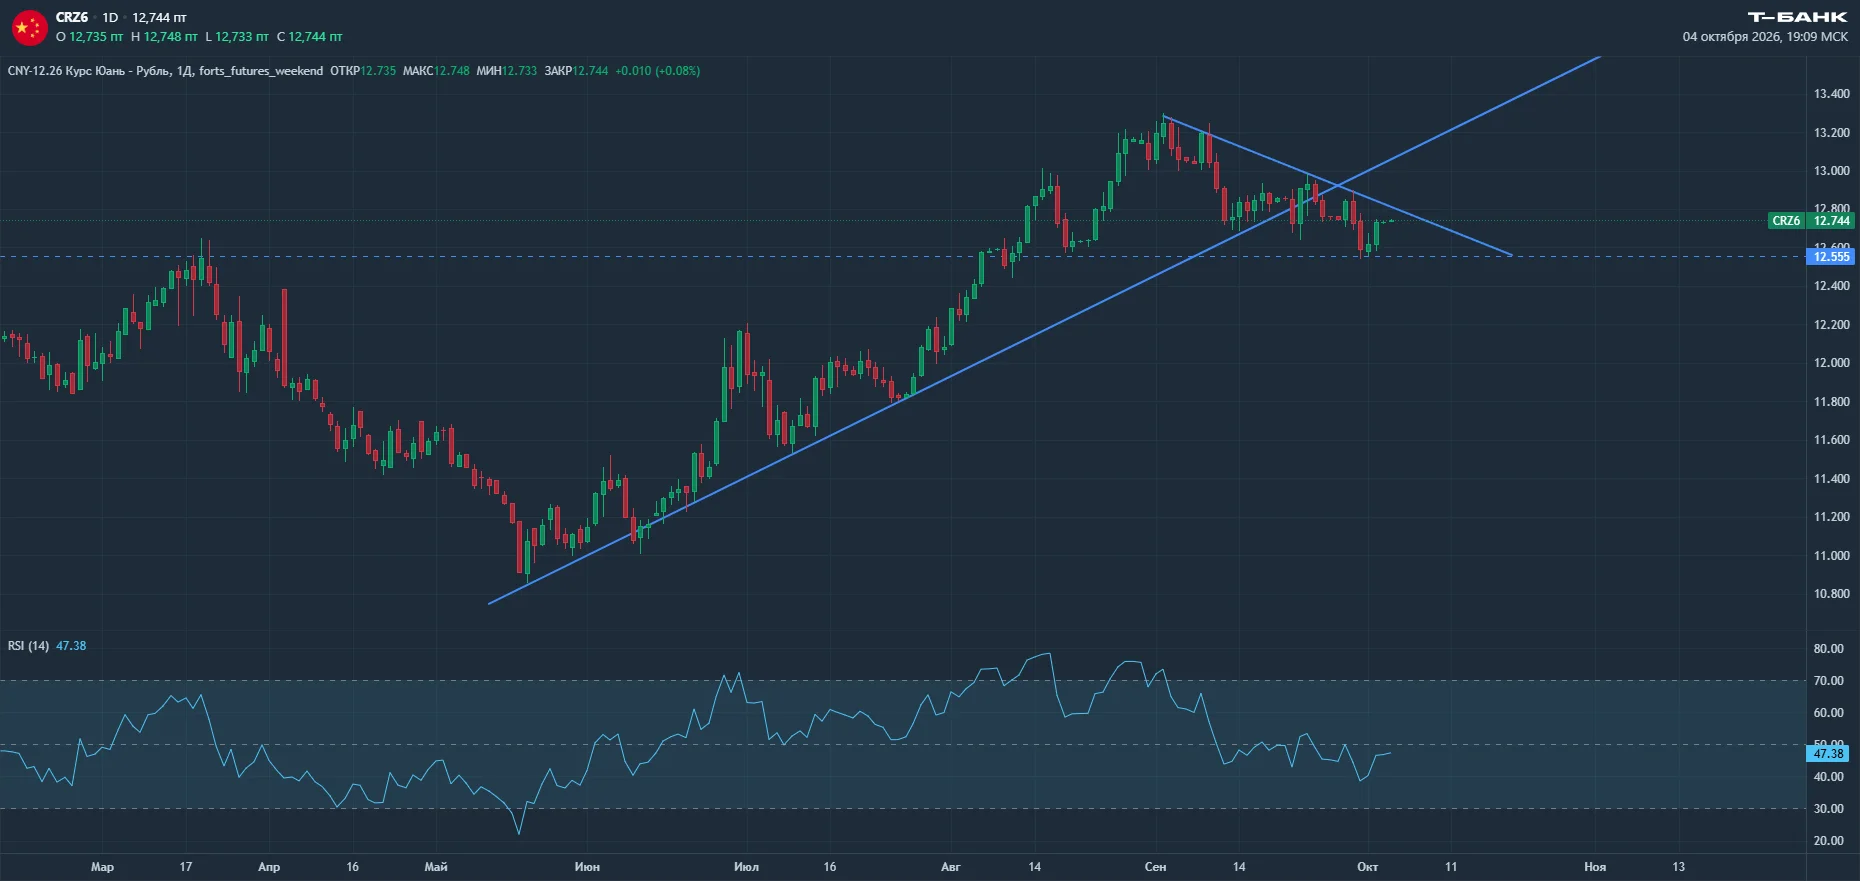Click the chart title 'CNY-12.26 Курс Юань - Рубль'
This screenshot has width=1860, height=881.
tap(89, 71)
